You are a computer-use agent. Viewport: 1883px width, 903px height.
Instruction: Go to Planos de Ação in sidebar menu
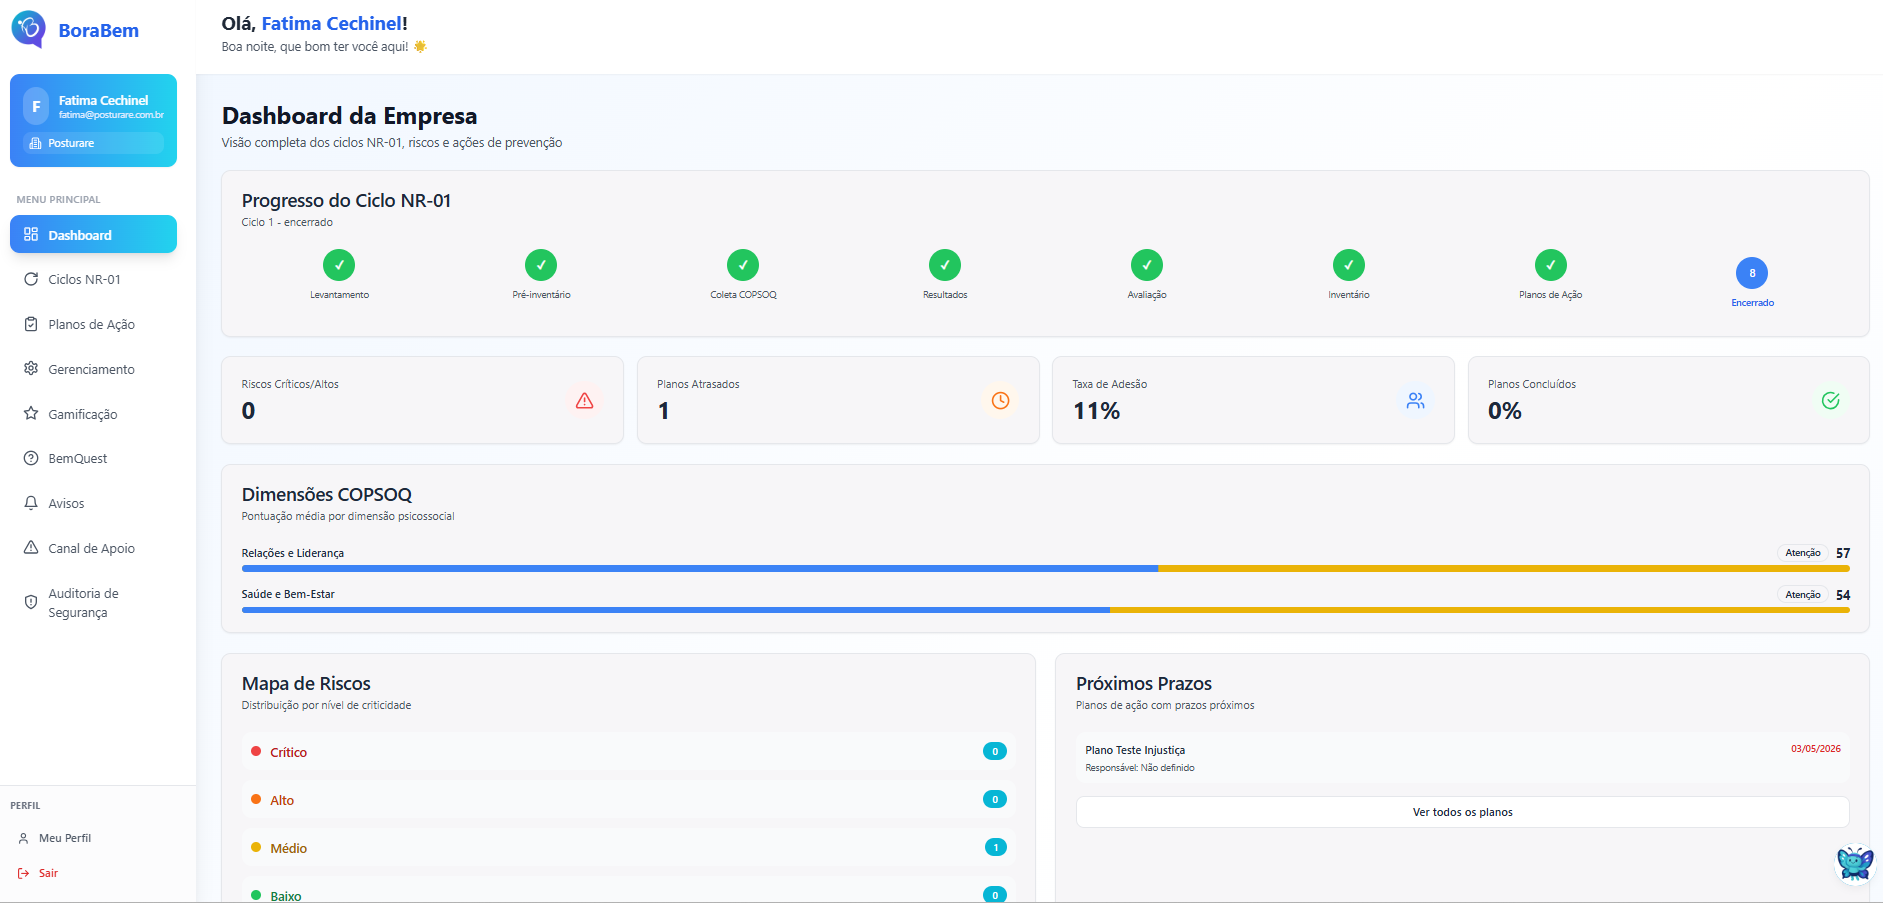93,324
